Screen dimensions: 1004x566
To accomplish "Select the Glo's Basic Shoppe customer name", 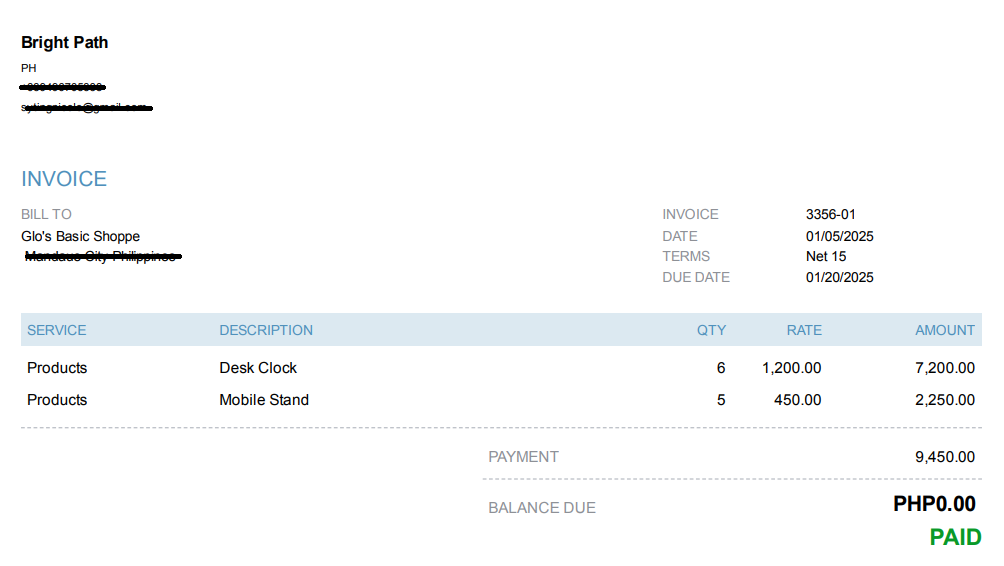I will pyautogui.click(x=80, y=237).
